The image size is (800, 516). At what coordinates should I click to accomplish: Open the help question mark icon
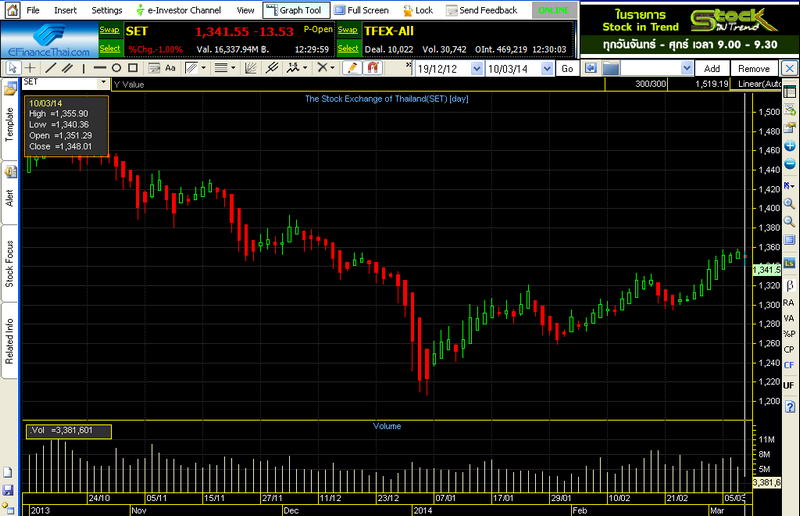[x=789, y=407]
